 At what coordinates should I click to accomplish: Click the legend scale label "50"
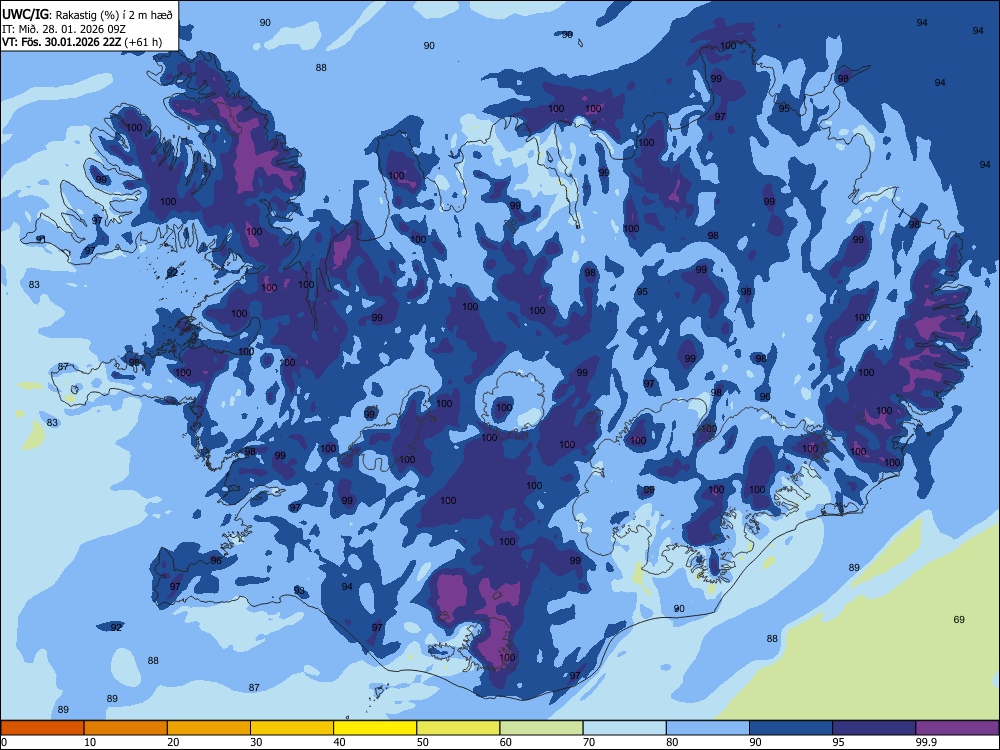[422, 742]
